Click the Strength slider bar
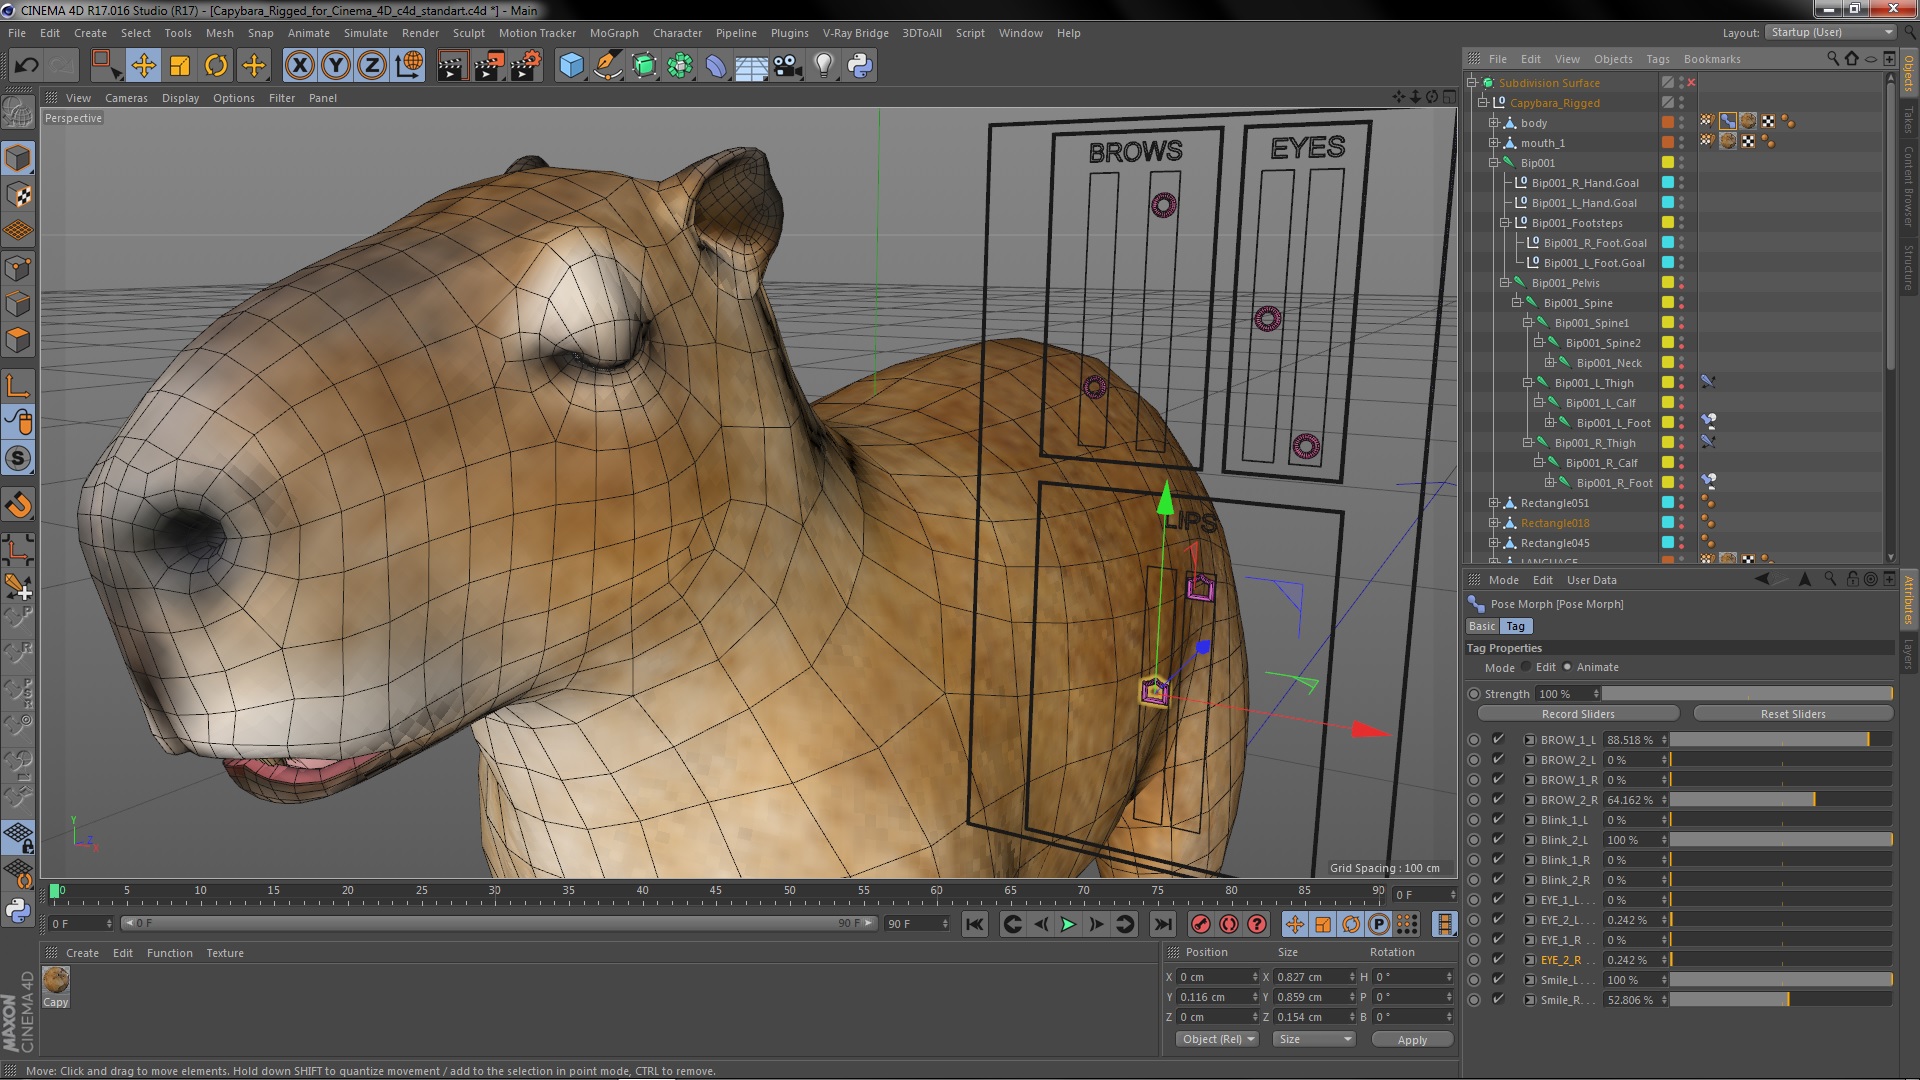Viewport: 1920px width, 1080px height. pos(1747,693)
